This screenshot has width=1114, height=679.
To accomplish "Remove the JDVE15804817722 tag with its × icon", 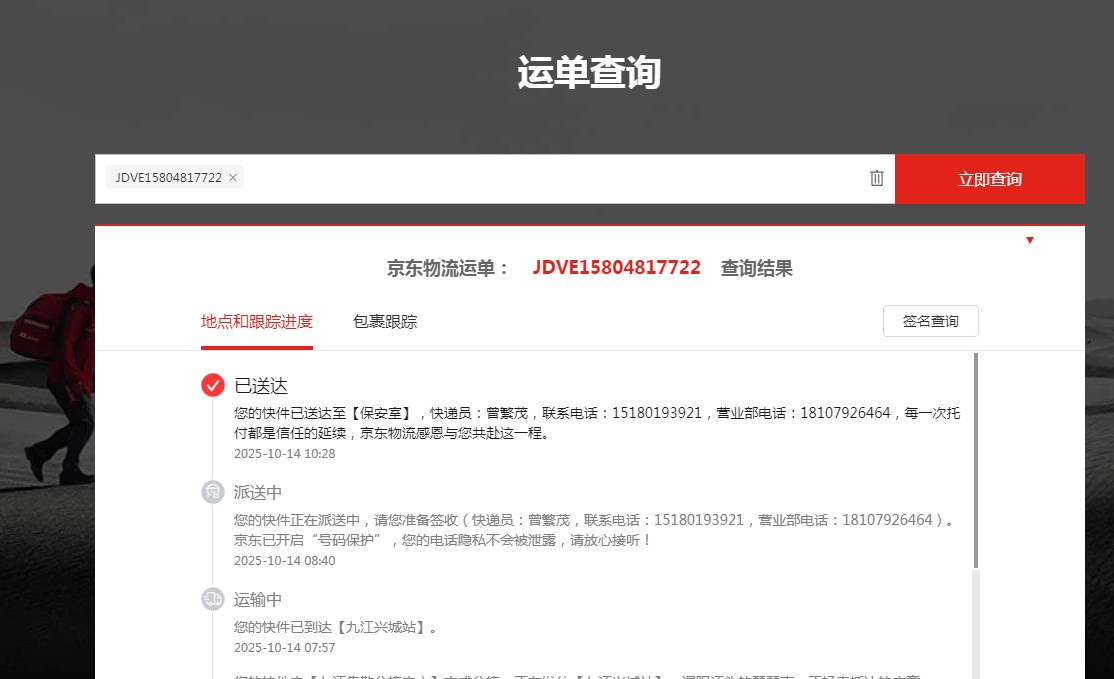I will click(x=233, y=178).
